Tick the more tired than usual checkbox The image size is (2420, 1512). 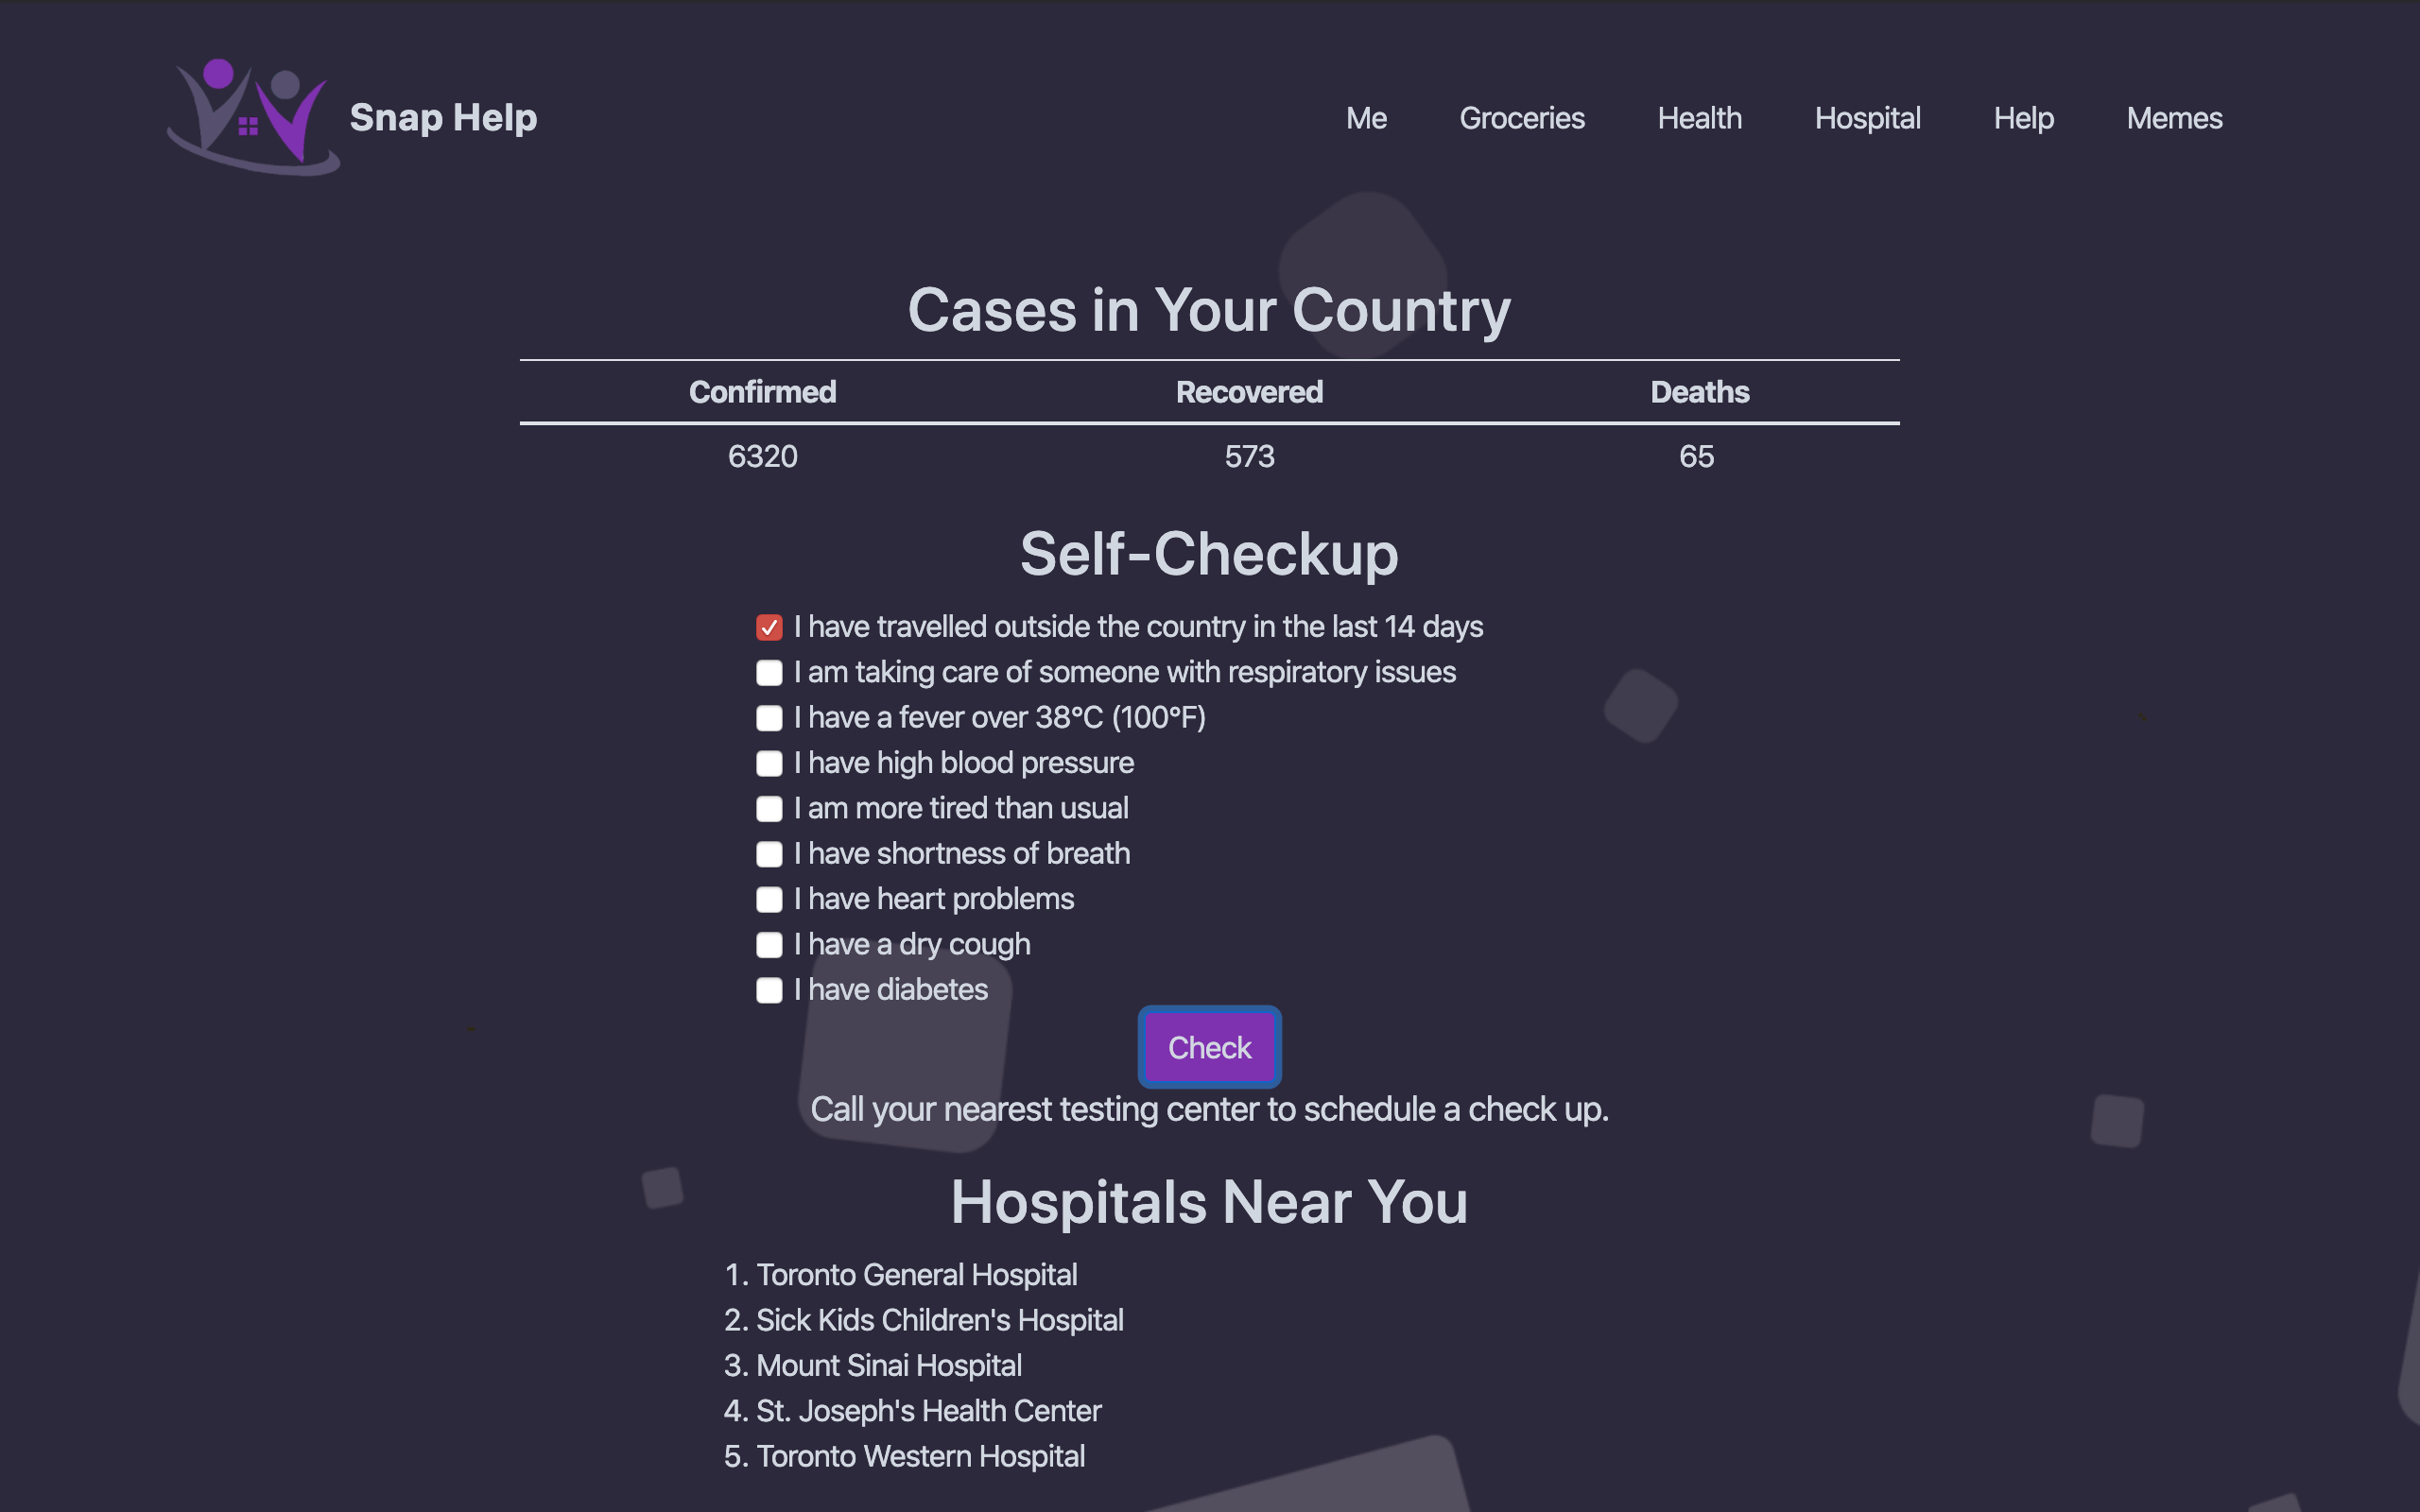point(769,809)
